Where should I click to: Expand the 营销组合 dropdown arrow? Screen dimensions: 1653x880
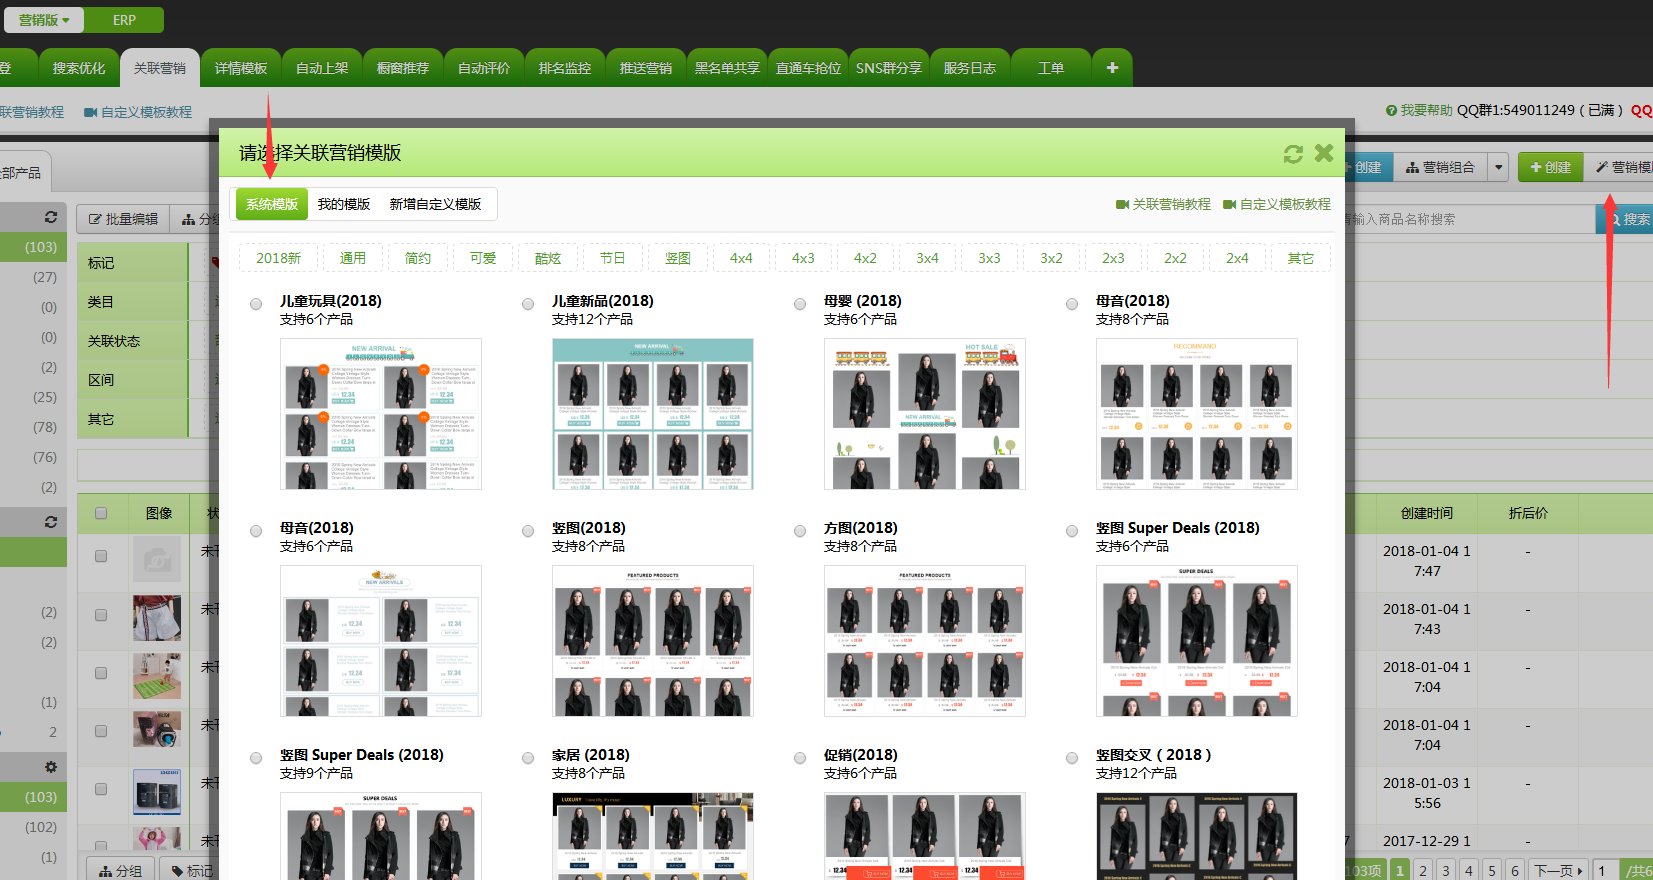click(1498, 167)
